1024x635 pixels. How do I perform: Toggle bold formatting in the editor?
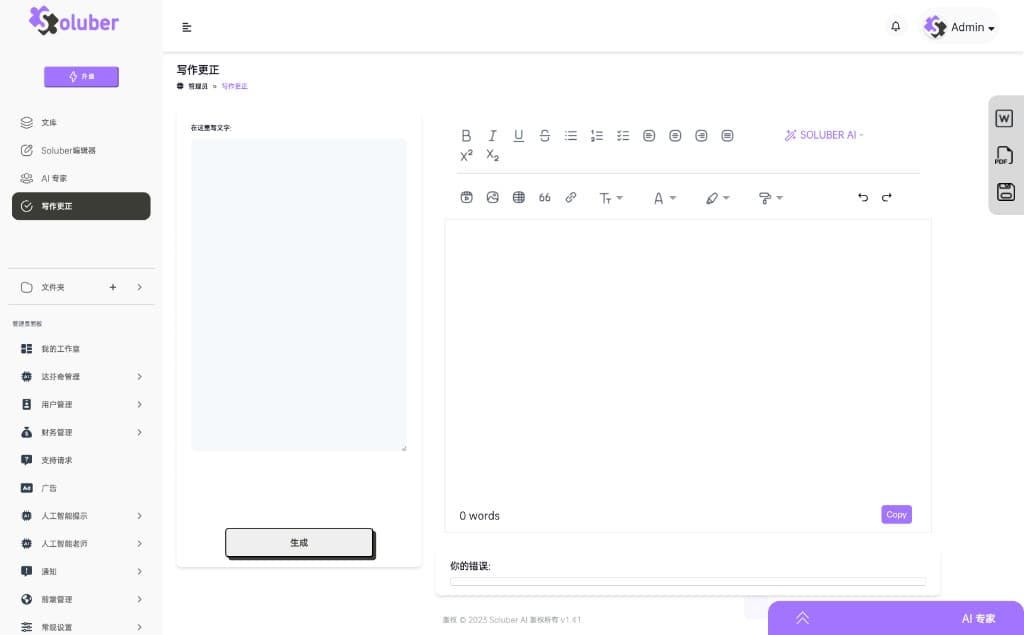click(x=466, y=135)
